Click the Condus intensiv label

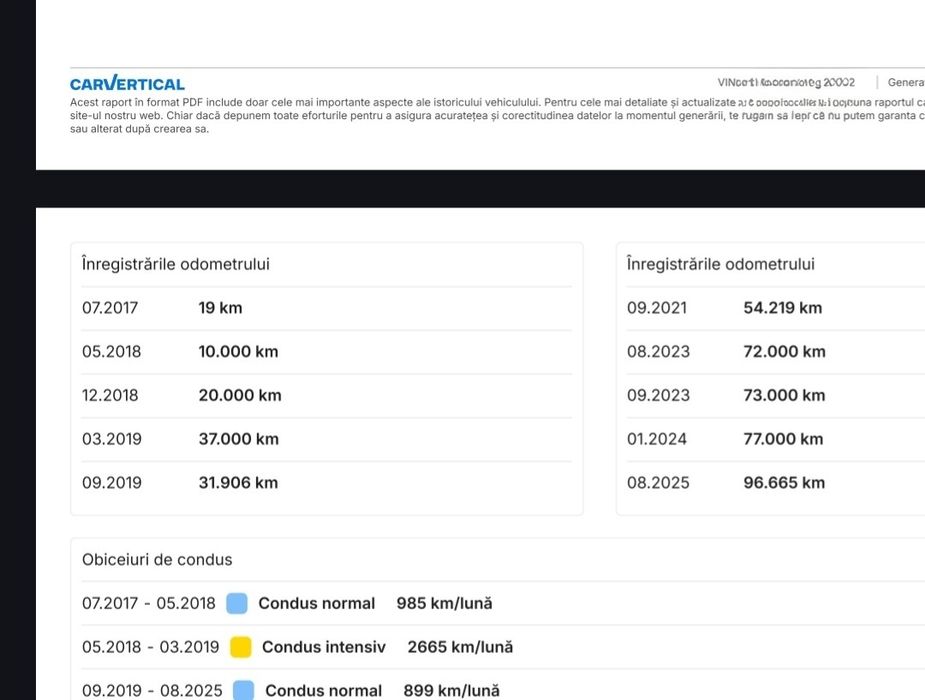point(323,647)
